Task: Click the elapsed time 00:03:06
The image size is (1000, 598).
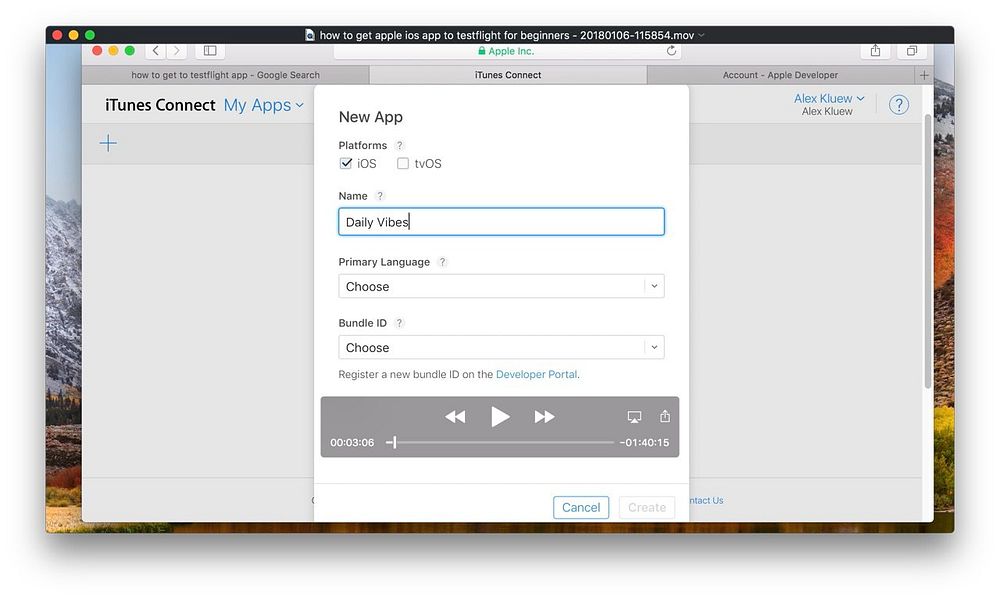Action: (352, 442)
